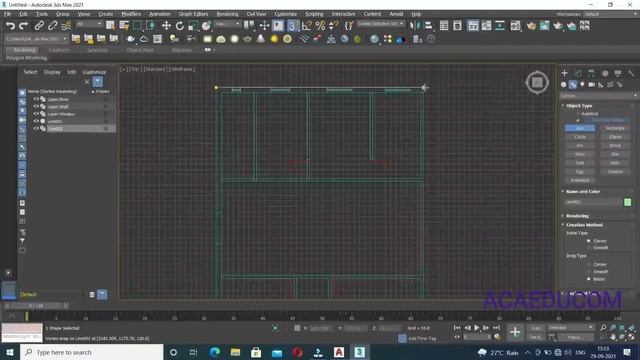Toggle the Percent Snap icon

tap(320, 26)
